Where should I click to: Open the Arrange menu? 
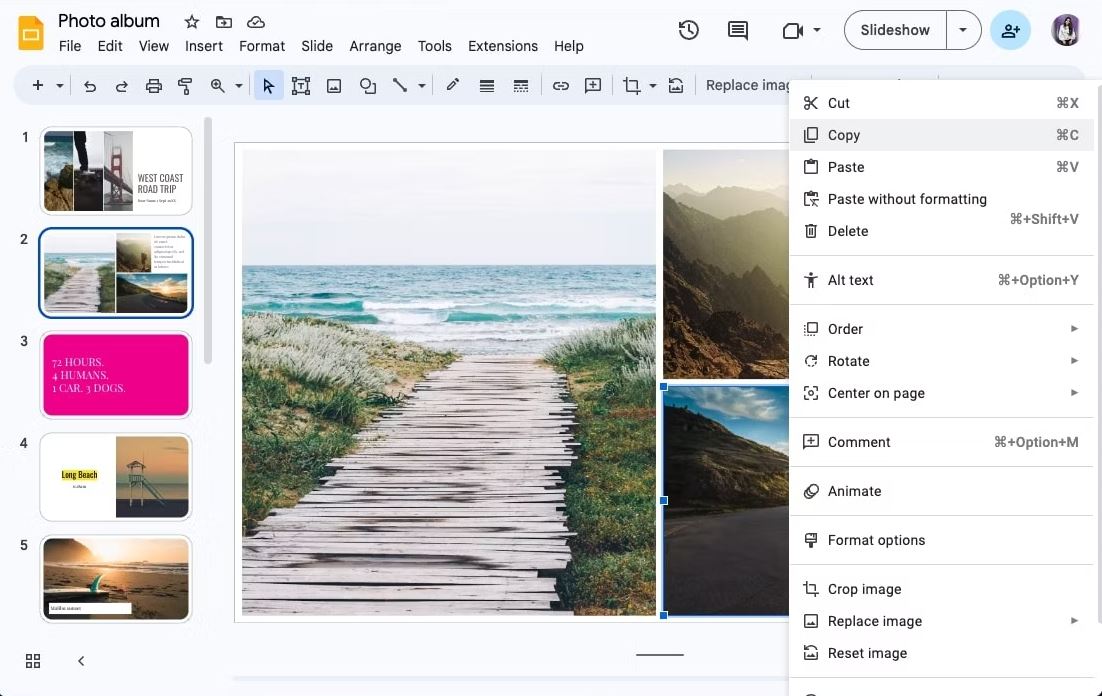[x=375, y=46]
